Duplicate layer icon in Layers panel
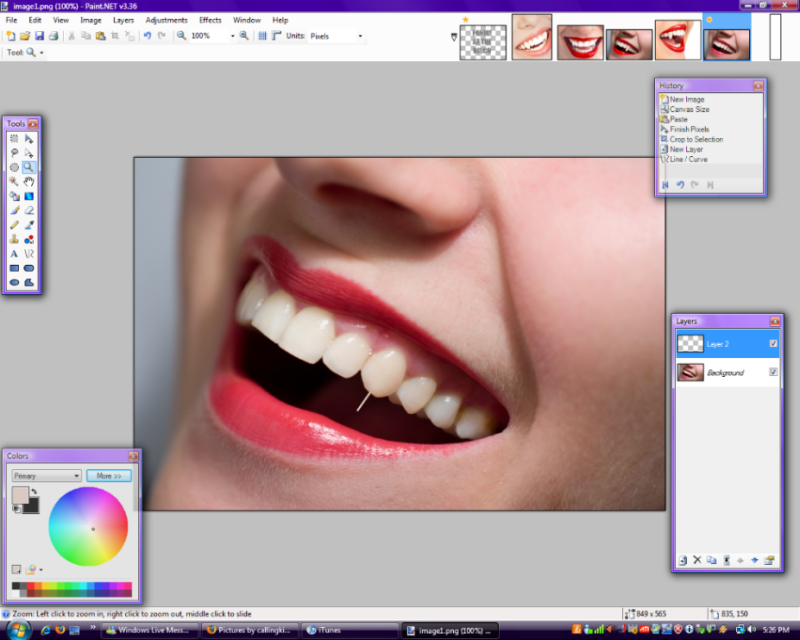 coord(711,560)
